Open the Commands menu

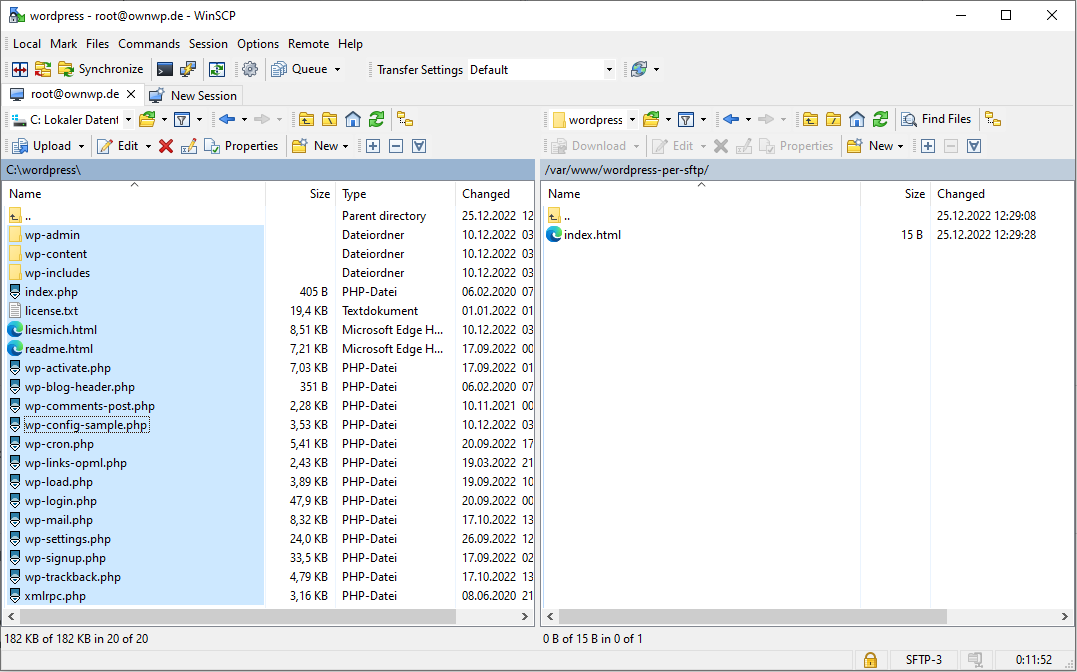coord(149,43)
